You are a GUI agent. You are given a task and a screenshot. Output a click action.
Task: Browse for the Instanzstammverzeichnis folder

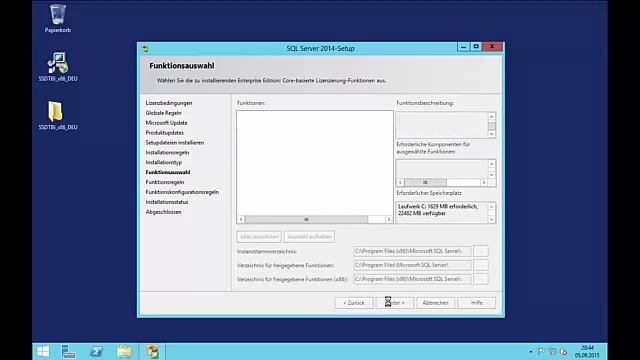click(x=481, y=251)
